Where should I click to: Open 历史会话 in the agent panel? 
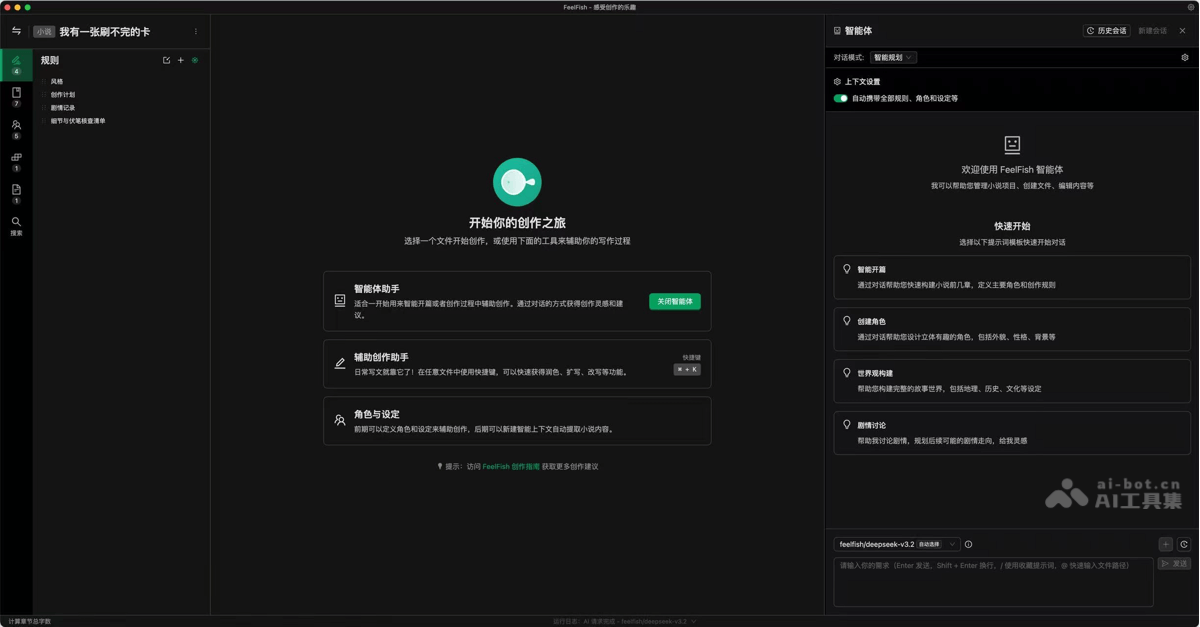[x=1107, y=30]
